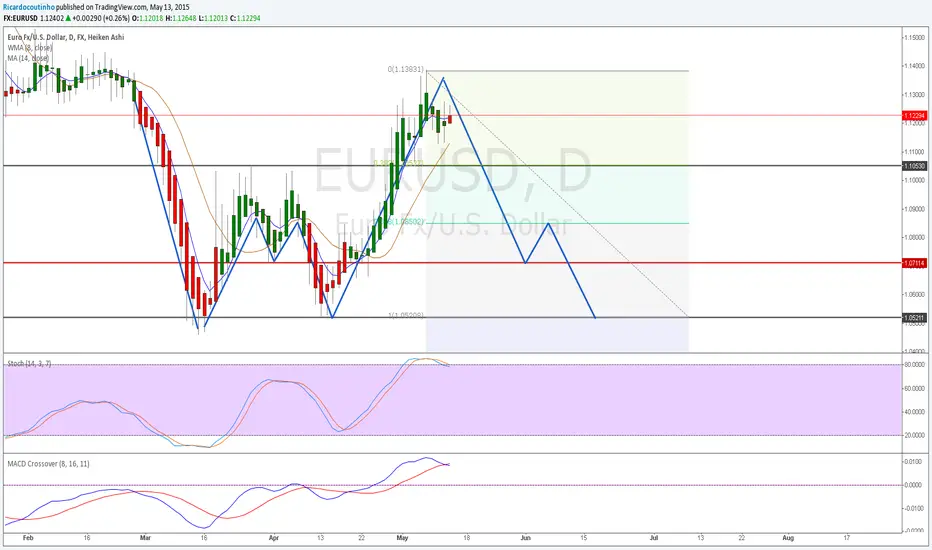Screen dimensions: 932x550
Task: Click the Jun date label on time axis
Action: point(525,538)
